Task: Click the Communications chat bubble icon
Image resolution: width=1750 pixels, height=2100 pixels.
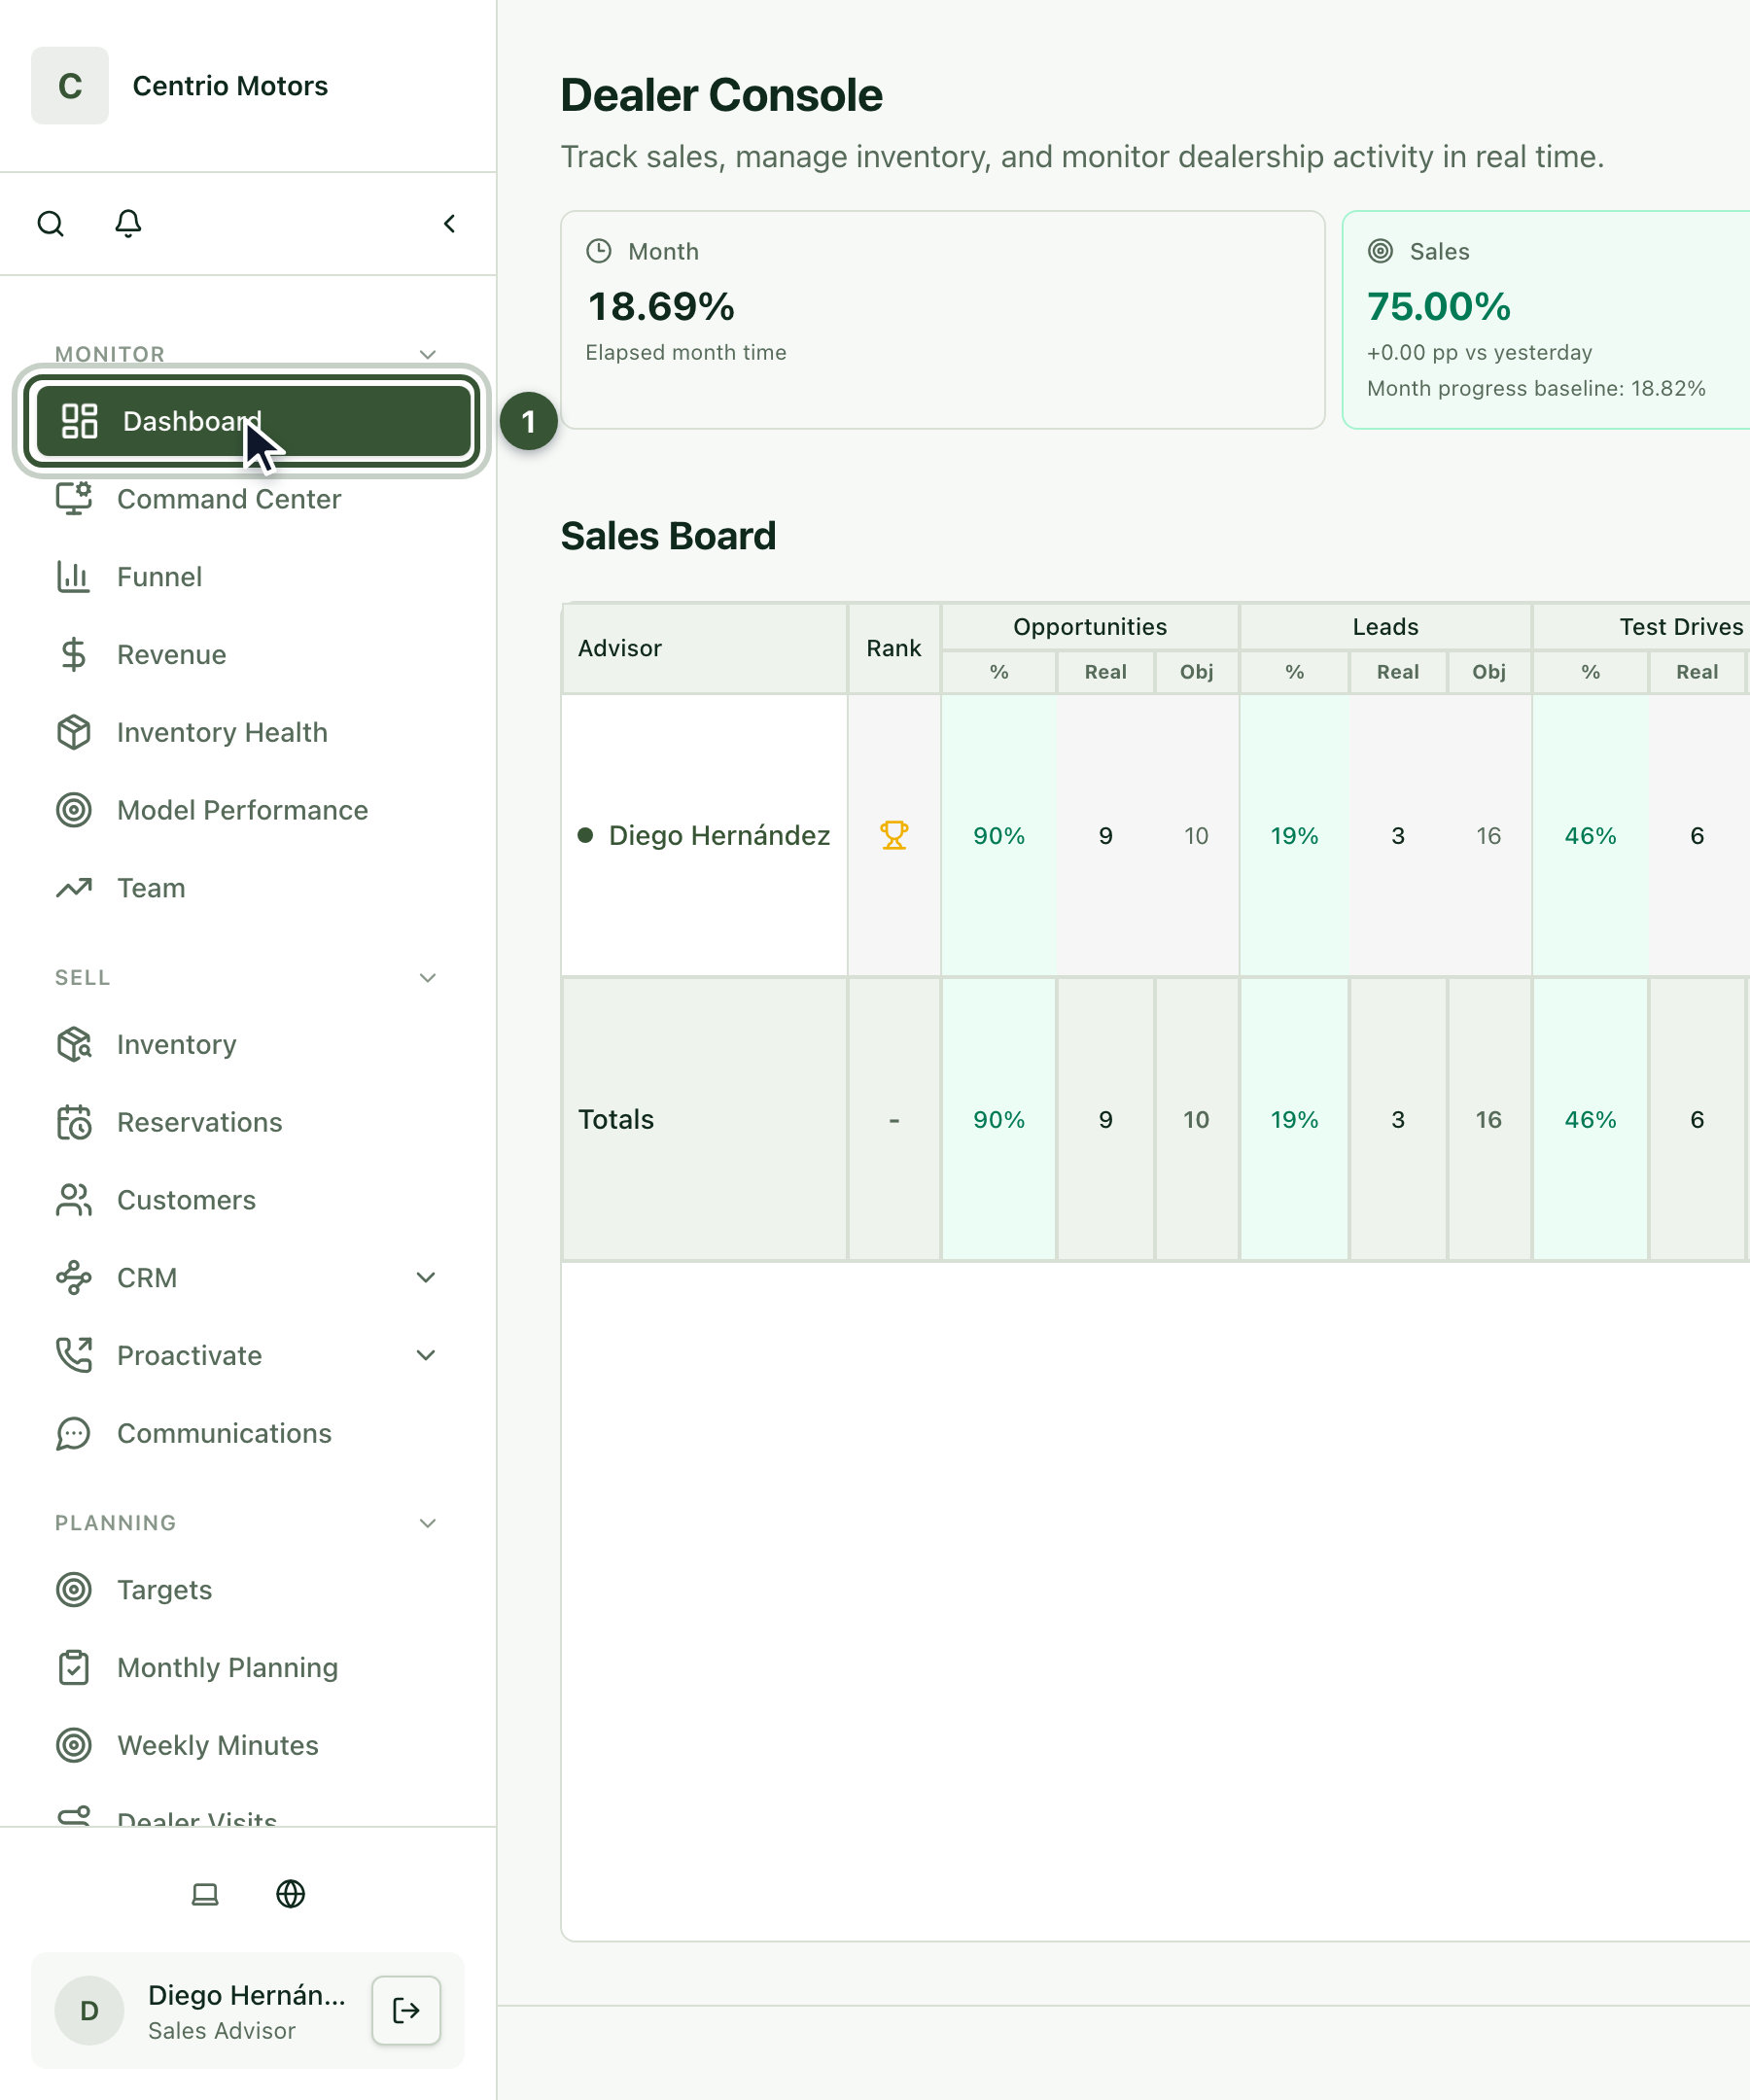Action: click(74, 1433)
